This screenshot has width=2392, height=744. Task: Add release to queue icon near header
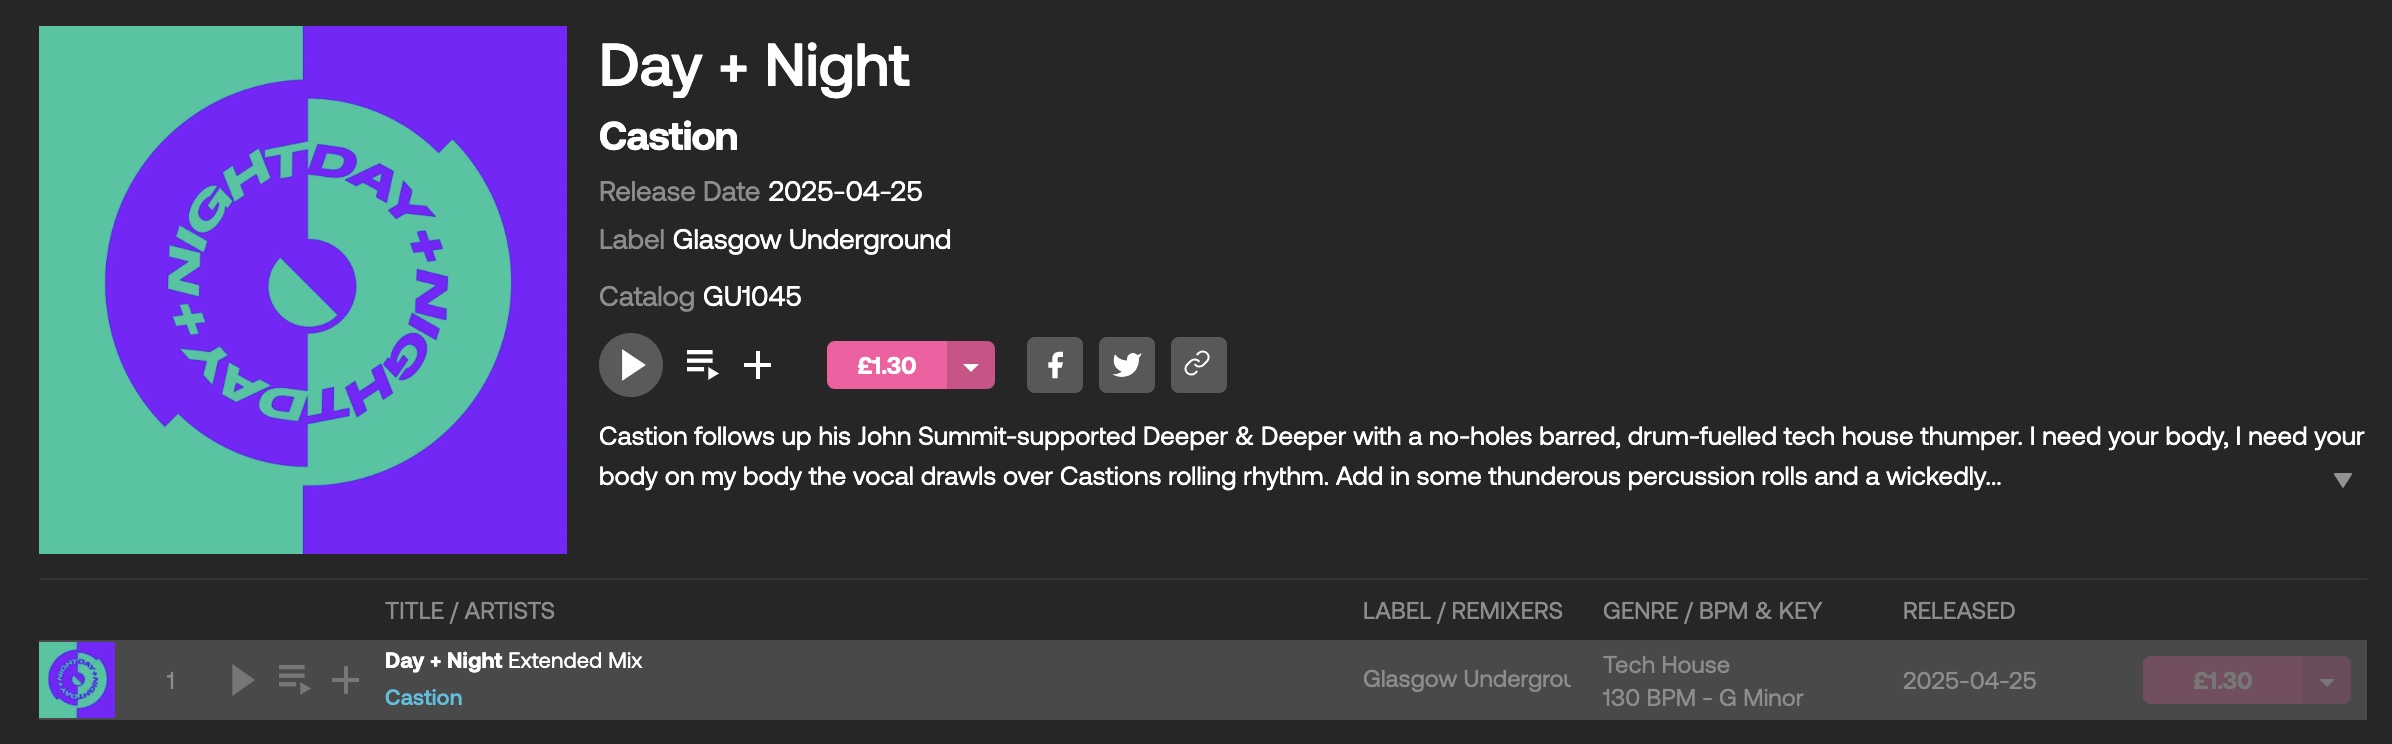(x=702, y=365)
